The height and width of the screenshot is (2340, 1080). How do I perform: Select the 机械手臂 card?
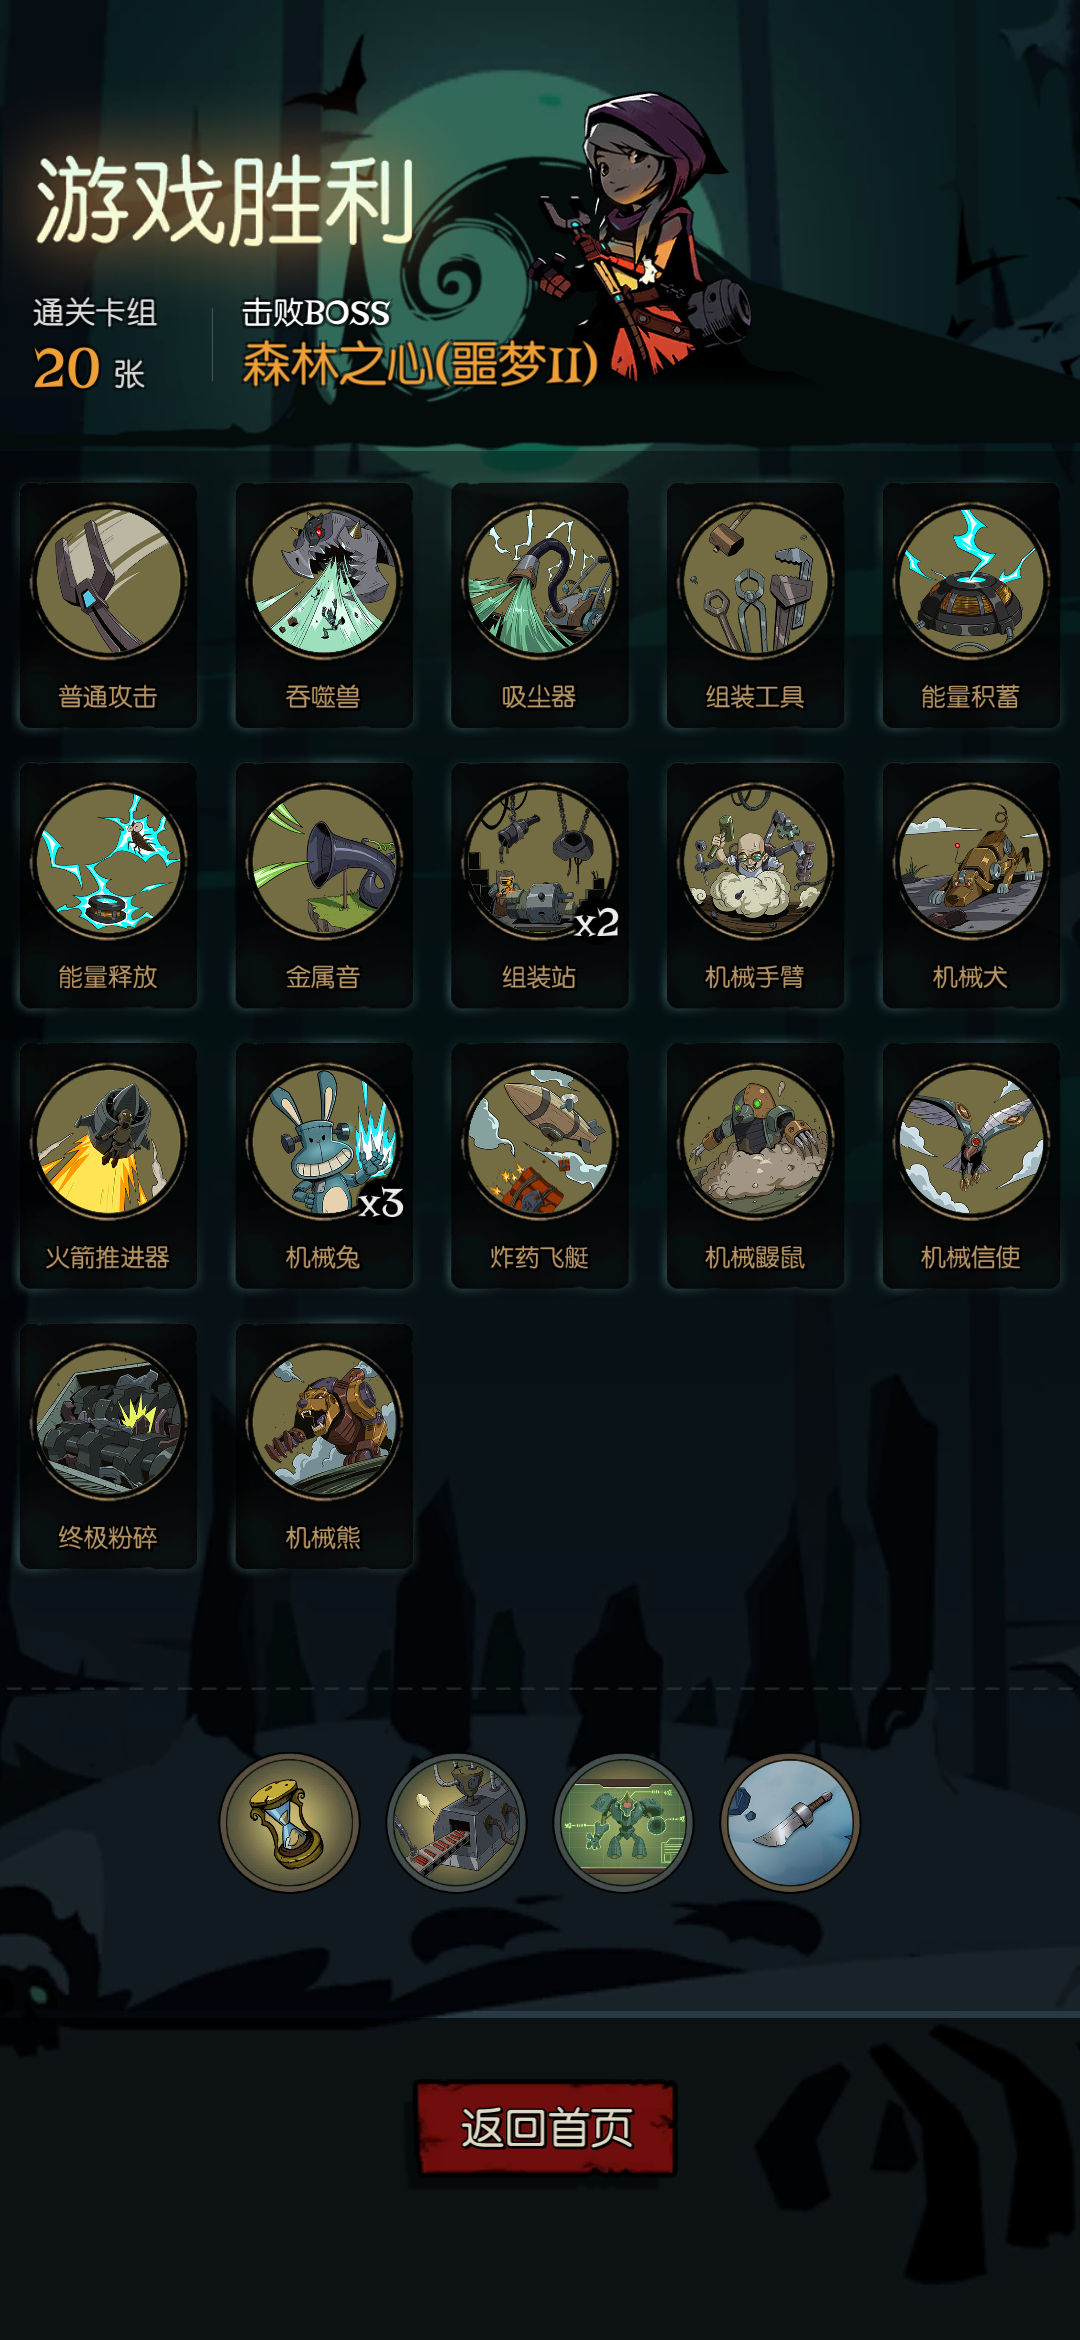[756, 885]
